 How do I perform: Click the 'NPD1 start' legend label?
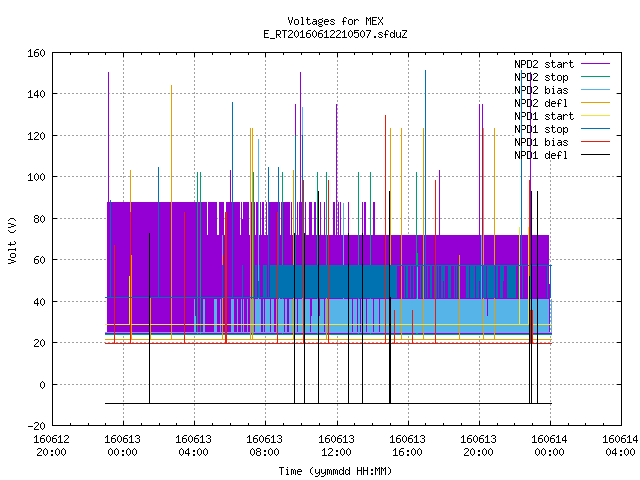[544, 116]
